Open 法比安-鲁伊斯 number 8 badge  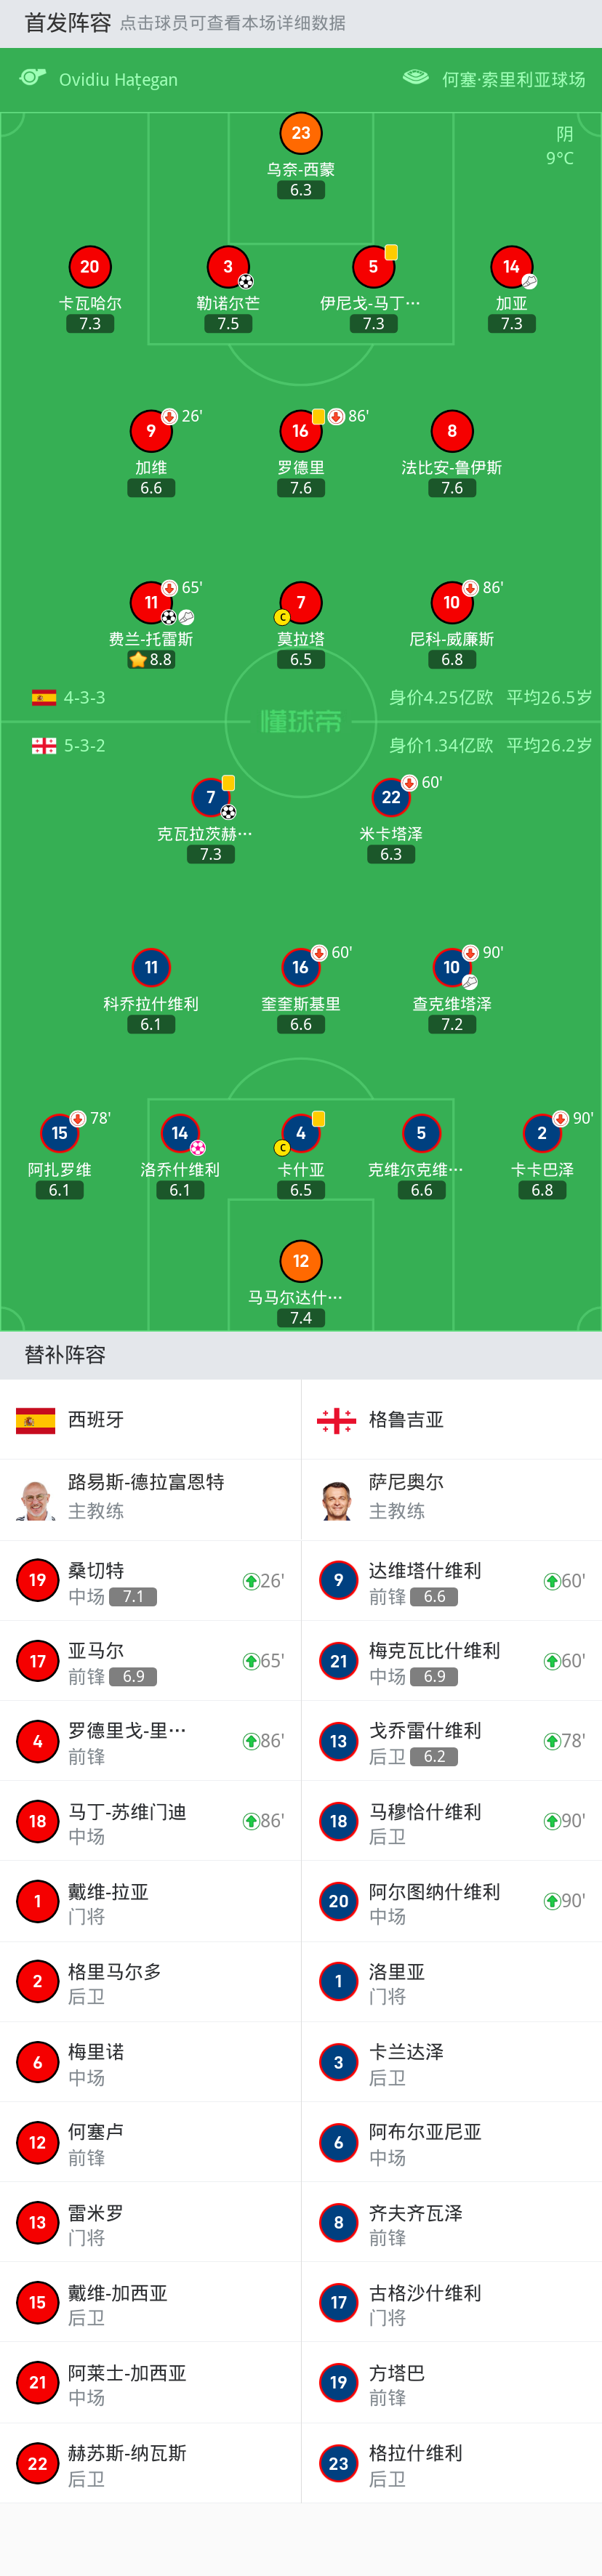pos(452,431)
